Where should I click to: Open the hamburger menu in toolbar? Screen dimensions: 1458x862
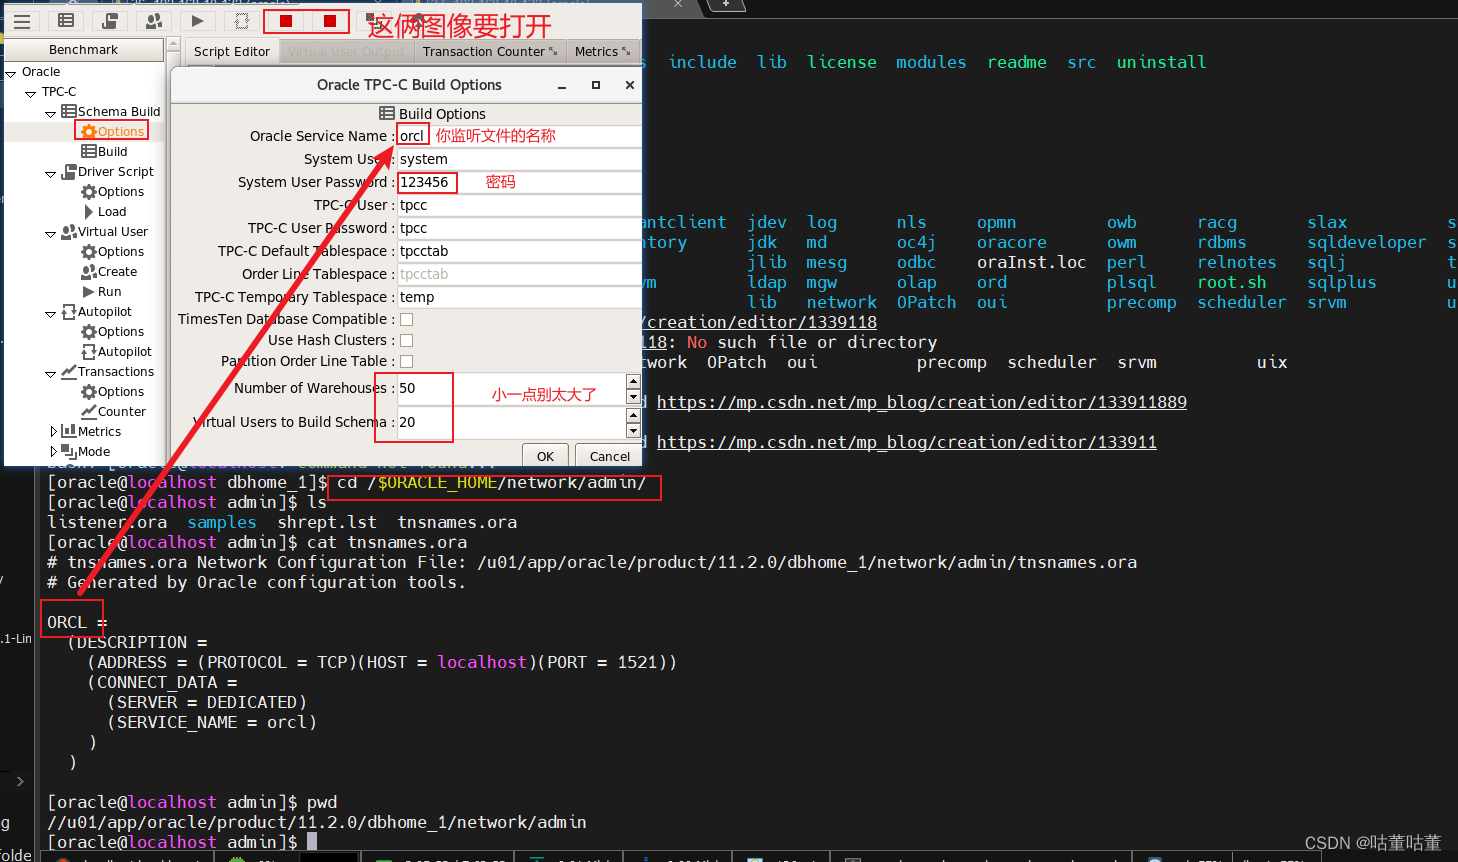22,20
